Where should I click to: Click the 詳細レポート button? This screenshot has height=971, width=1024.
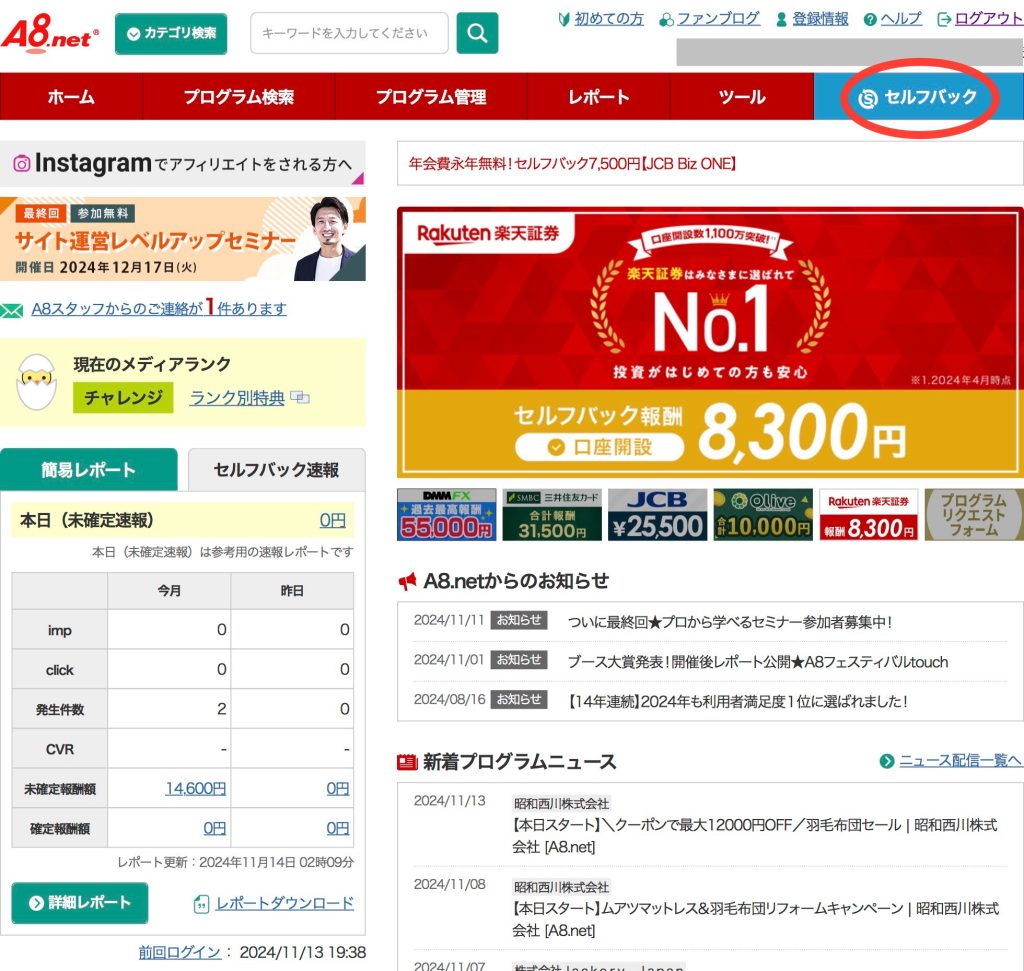pyautogui.click(x=80, y=903)
